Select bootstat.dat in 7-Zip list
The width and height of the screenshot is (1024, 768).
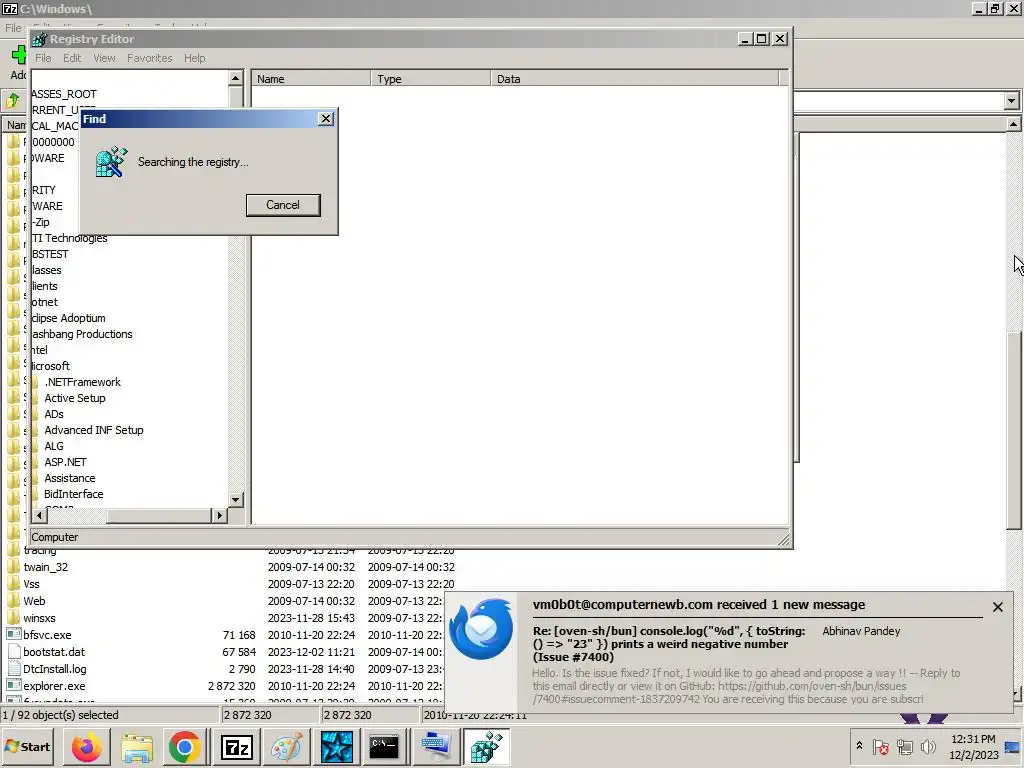pyautogui.click(x=54, y=652)
